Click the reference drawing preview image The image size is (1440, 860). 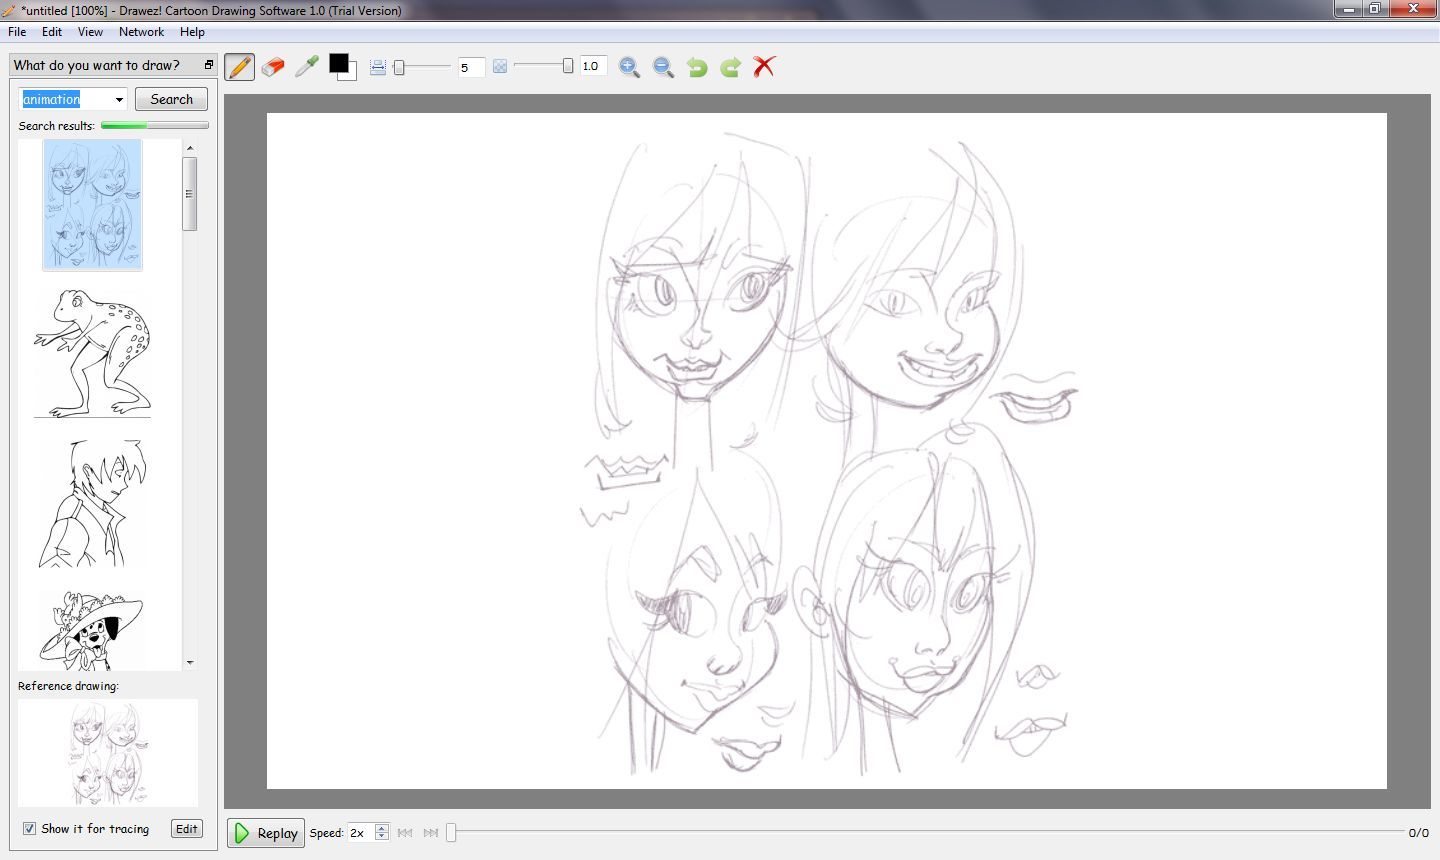[x=108, y=753]
